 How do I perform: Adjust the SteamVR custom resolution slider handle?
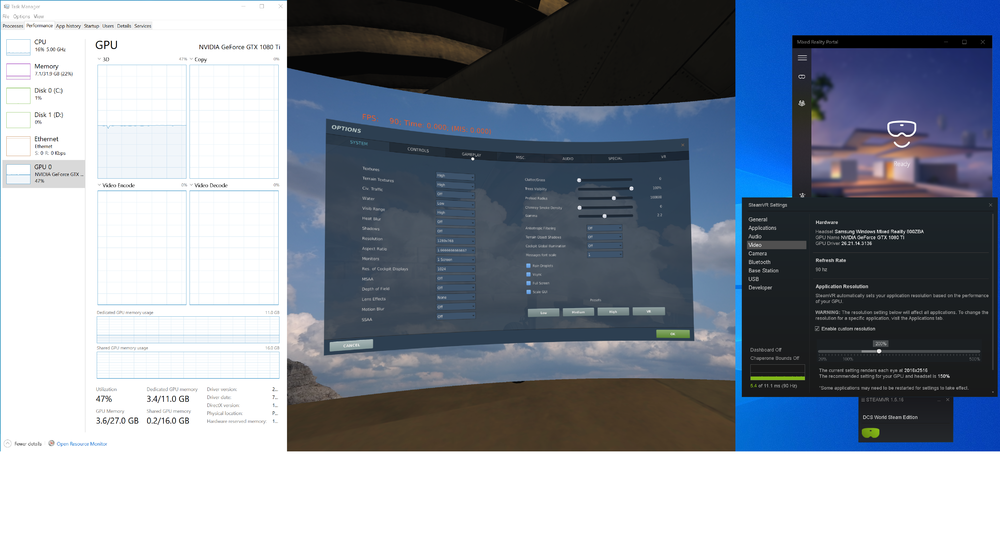[879, 351]
